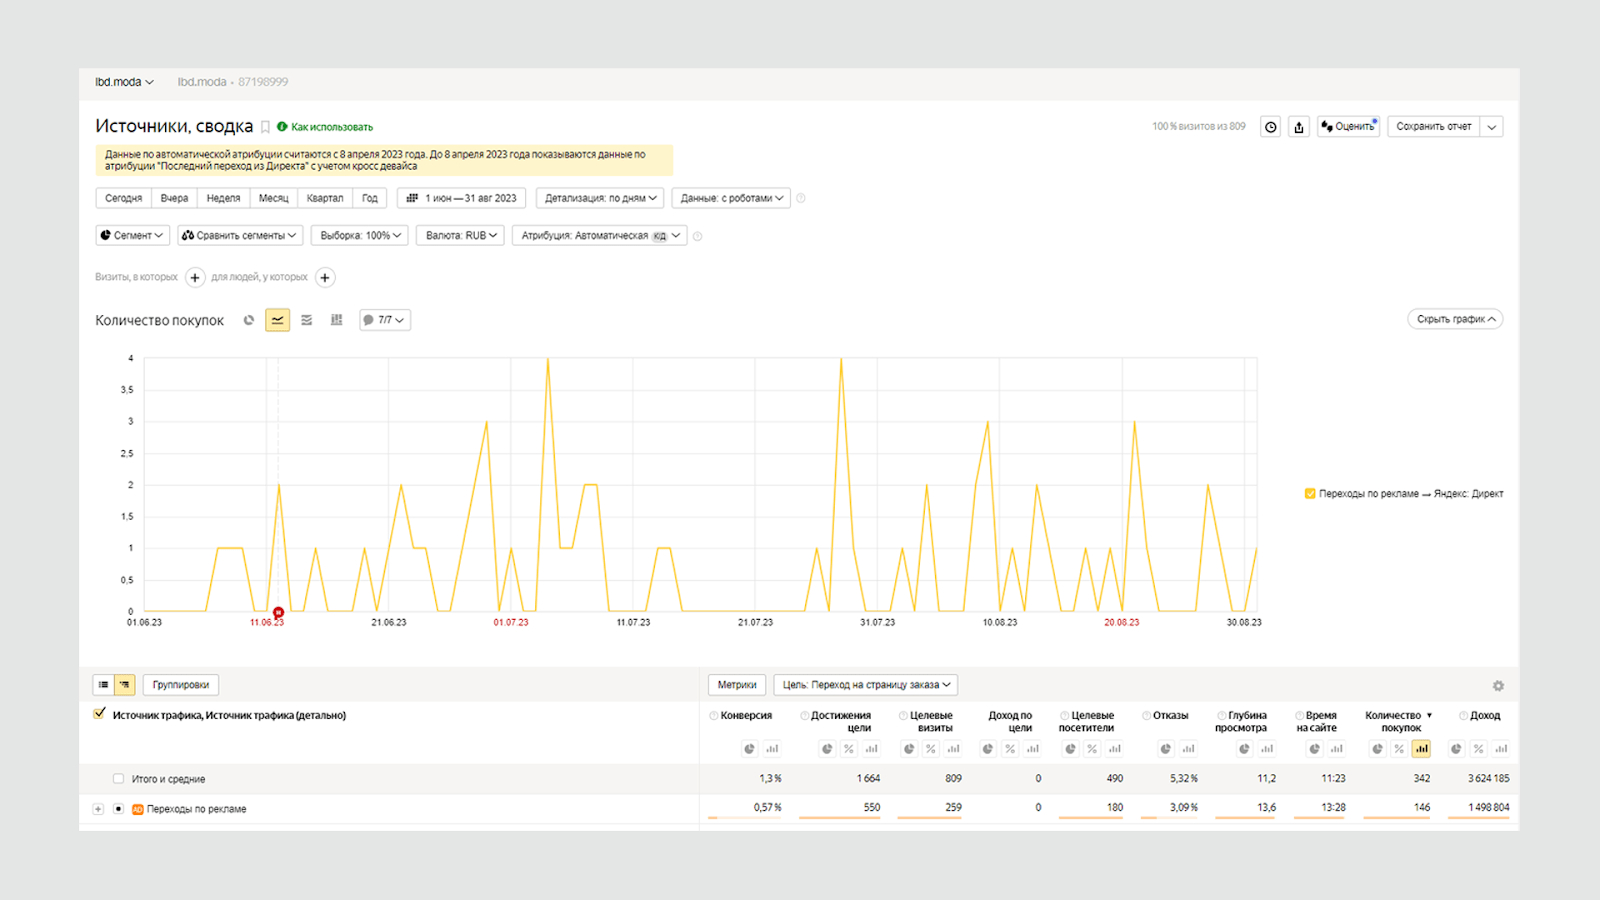Switch table to flat list view icon

click(x=103, y=685)
